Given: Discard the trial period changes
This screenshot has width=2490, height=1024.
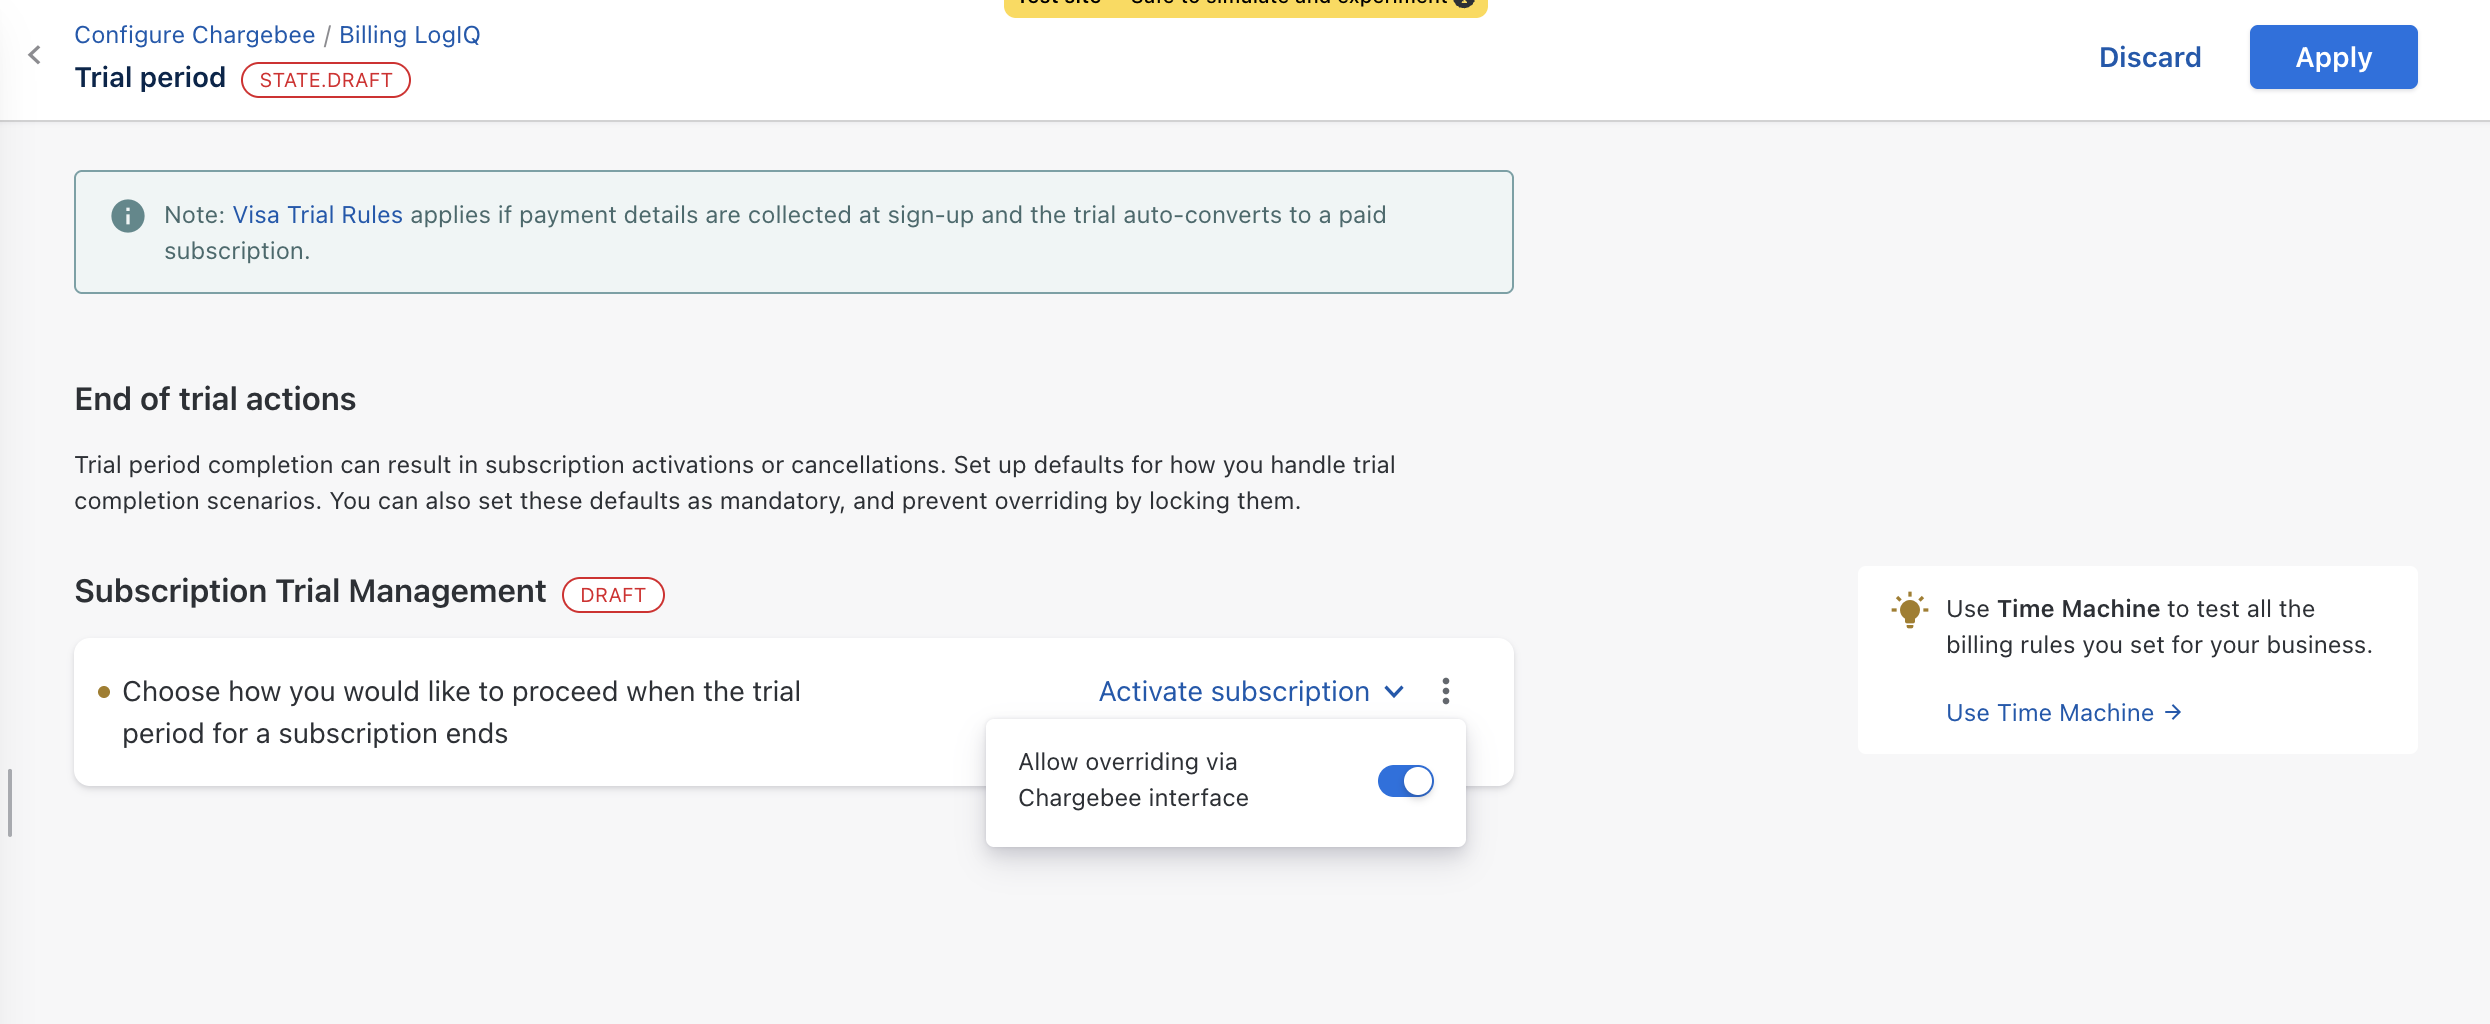Looking at the screenshot, I should tap(2149, 57).
